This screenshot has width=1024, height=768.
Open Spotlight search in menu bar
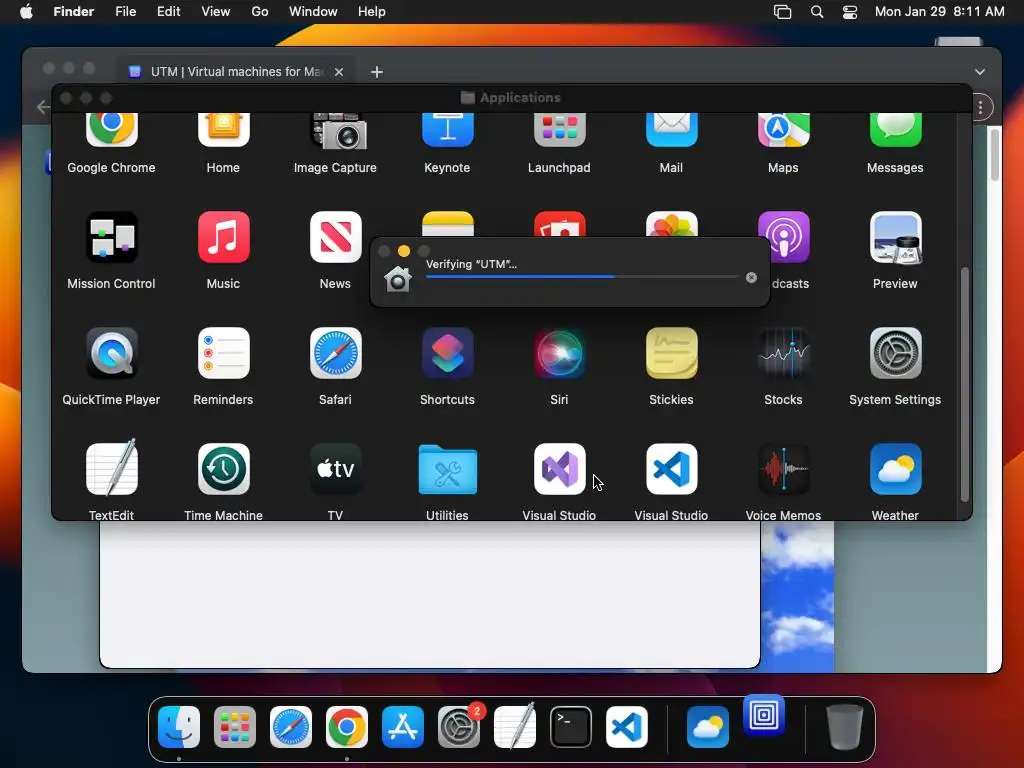click(x=817, y=12)
